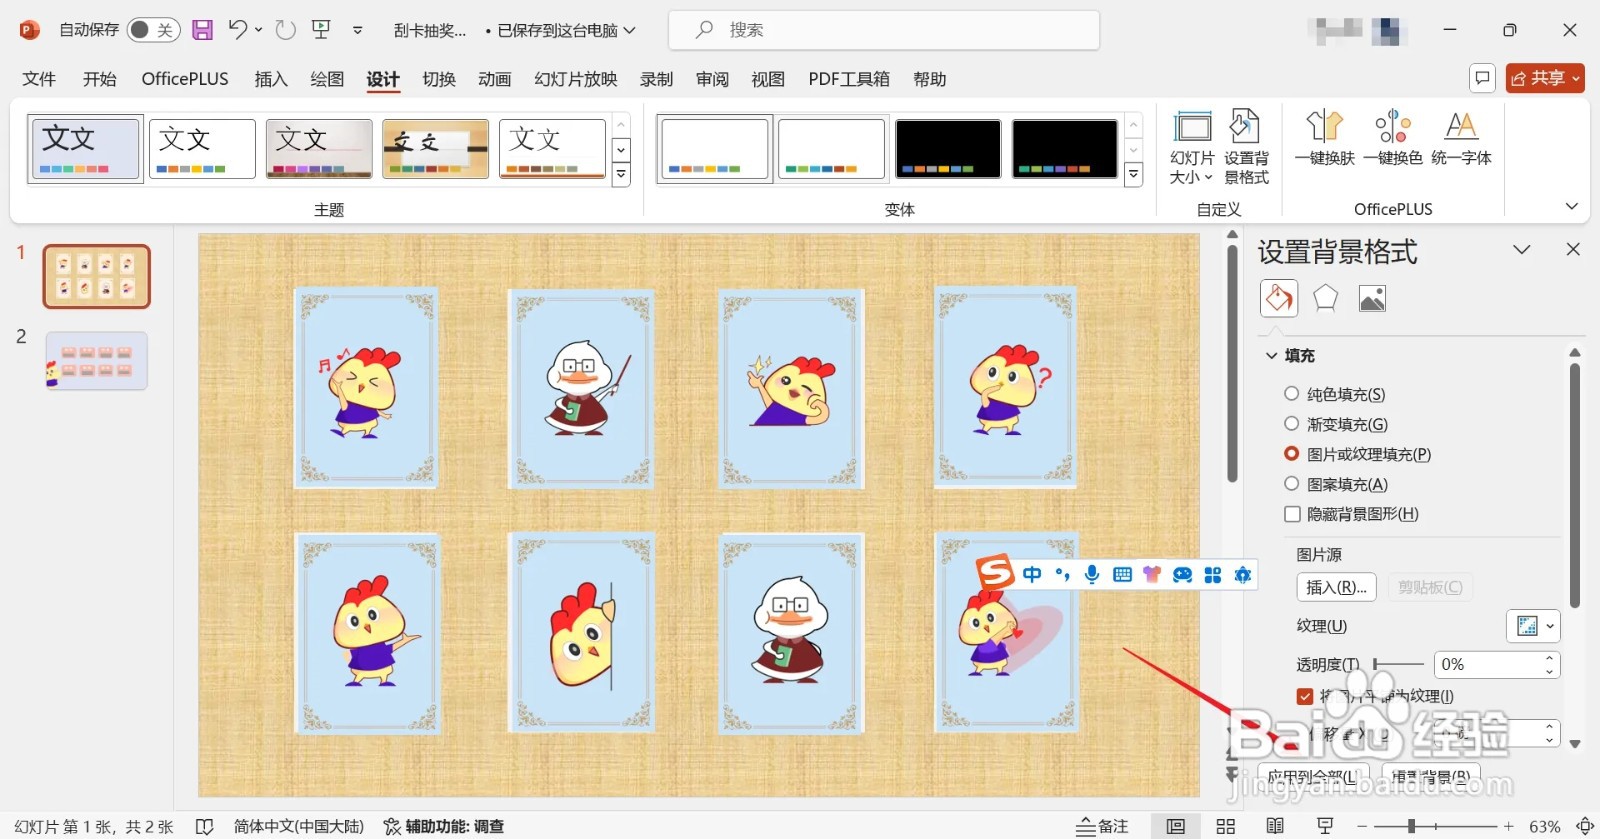The image size is (1600, 839).
Task: Switch to the PDF工具箱 tab
Action: (849, 79)
